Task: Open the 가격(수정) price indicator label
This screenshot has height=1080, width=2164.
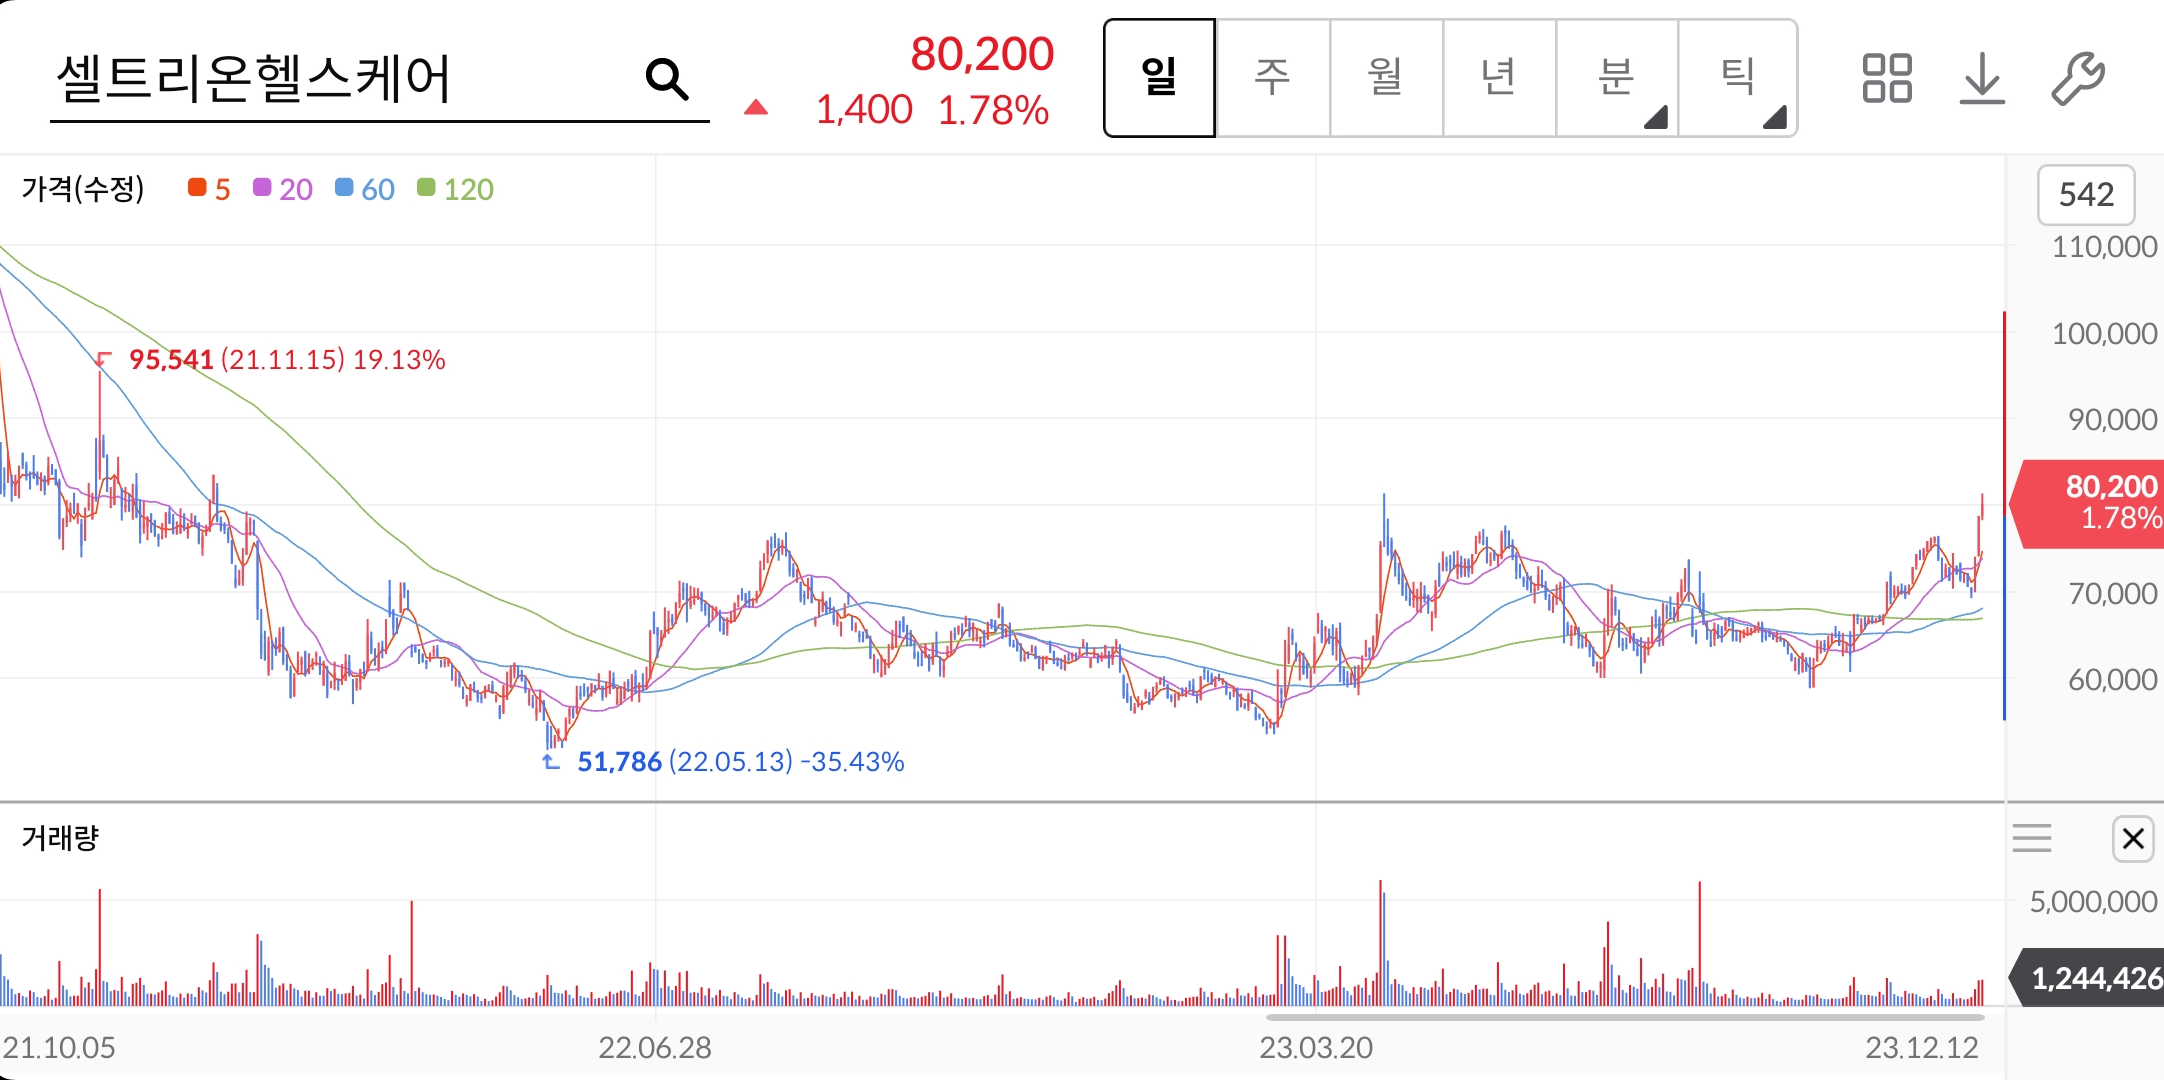Action: click(x=83, y=188)
